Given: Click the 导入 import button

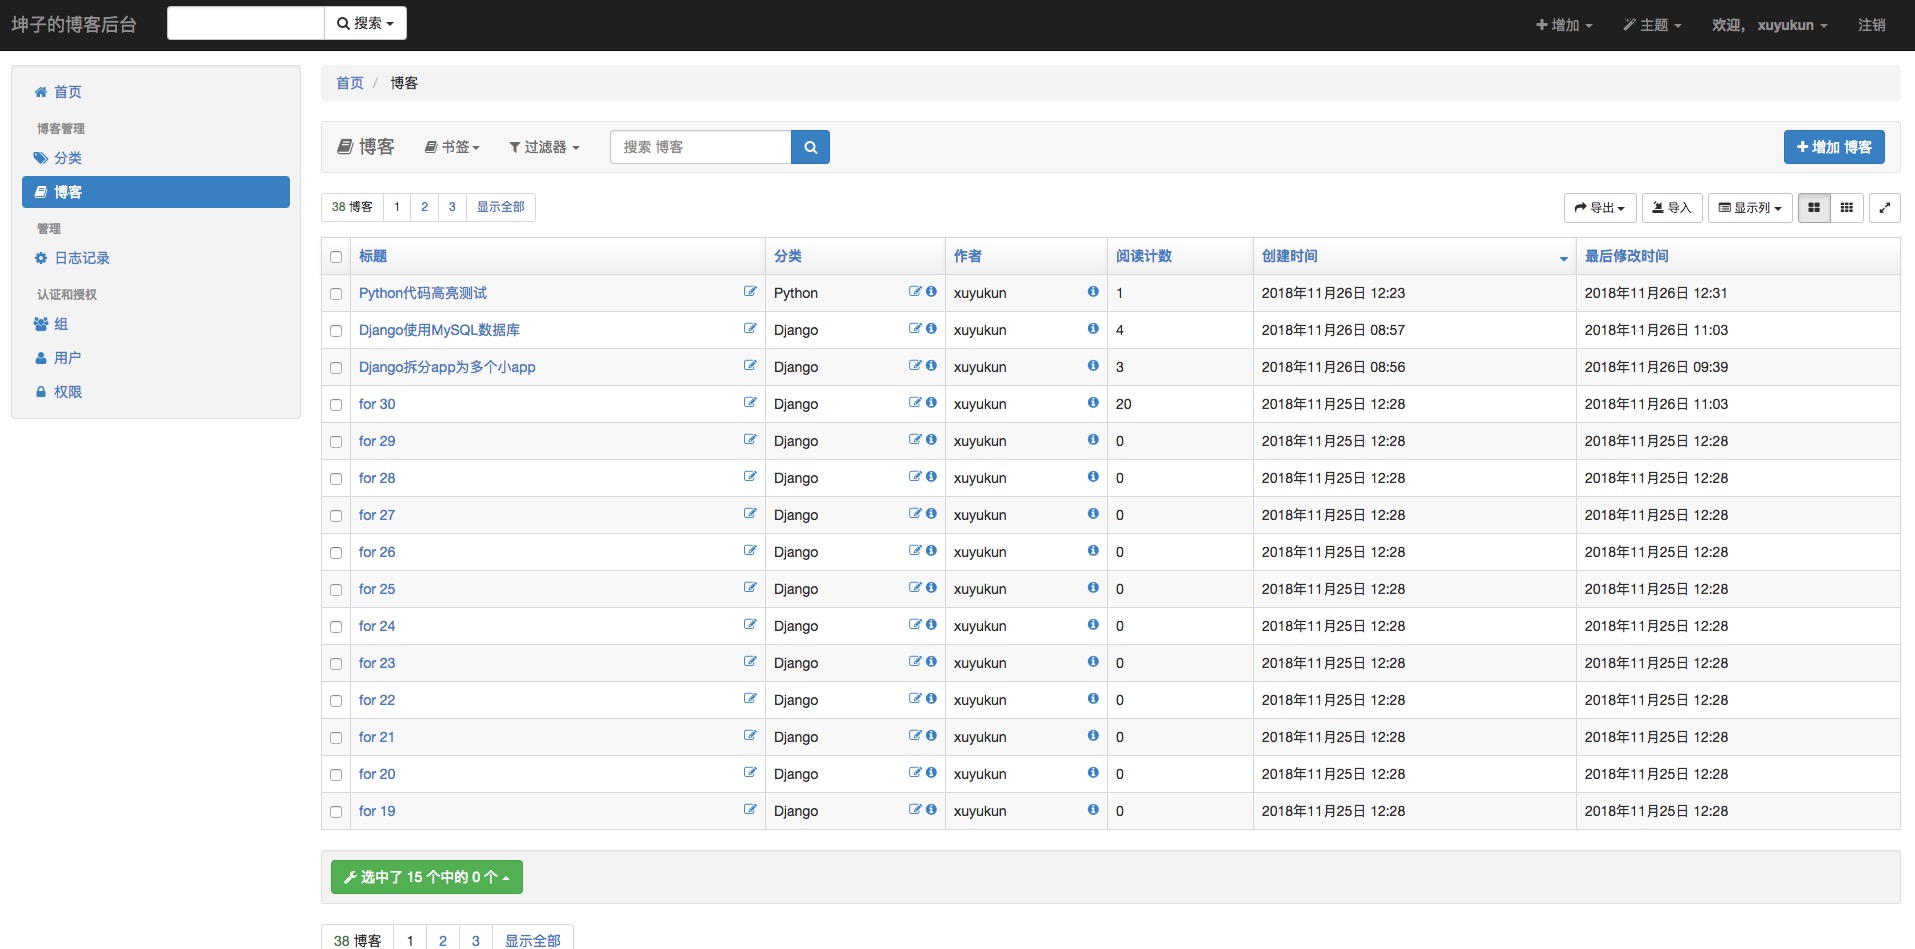Looking at the screenshot, I should point(1672,208).
